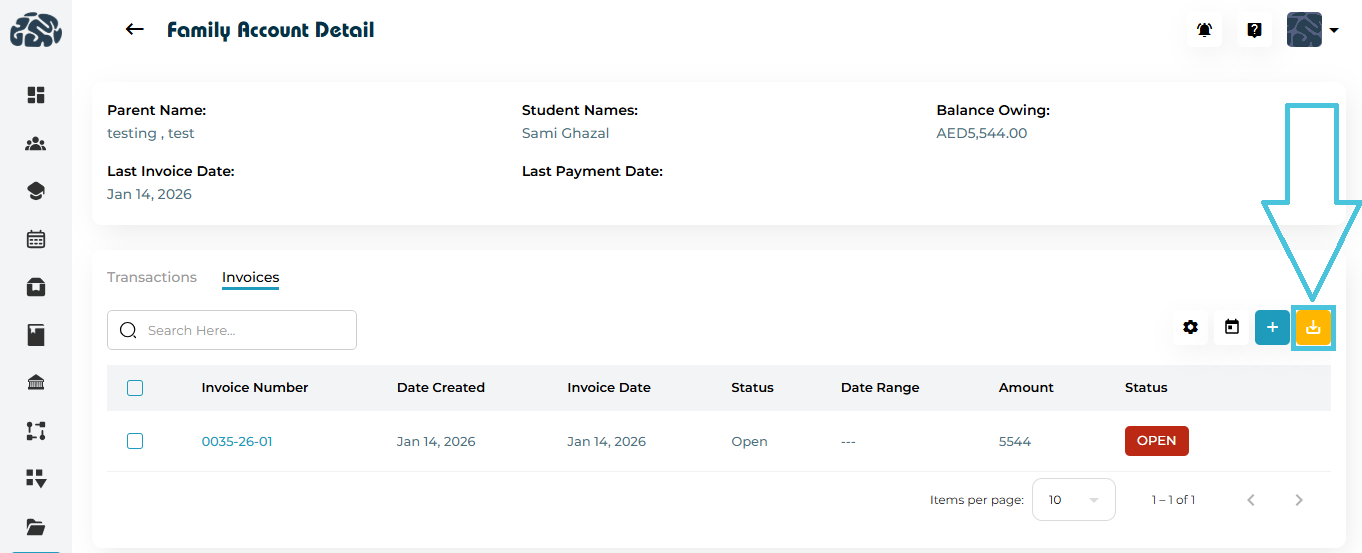
Task: Click the blue plus add invoice button
Action: [x=1272, y=327]
